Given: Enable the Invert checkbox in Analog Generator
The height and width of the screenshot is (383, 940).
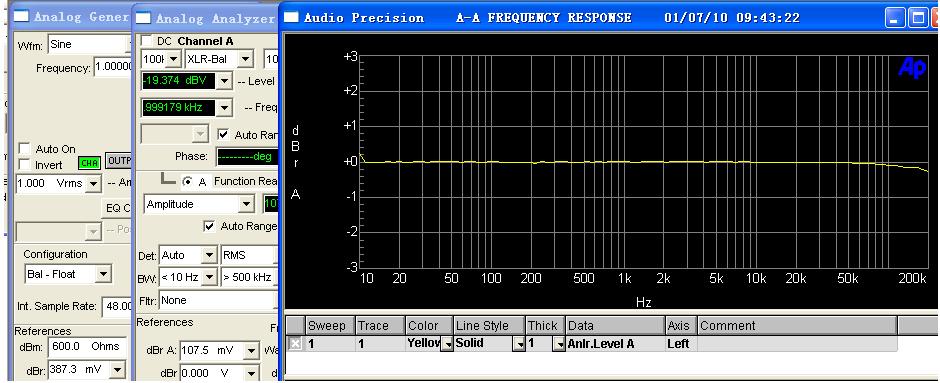Looking at the screenshot, I should (25, 164).
